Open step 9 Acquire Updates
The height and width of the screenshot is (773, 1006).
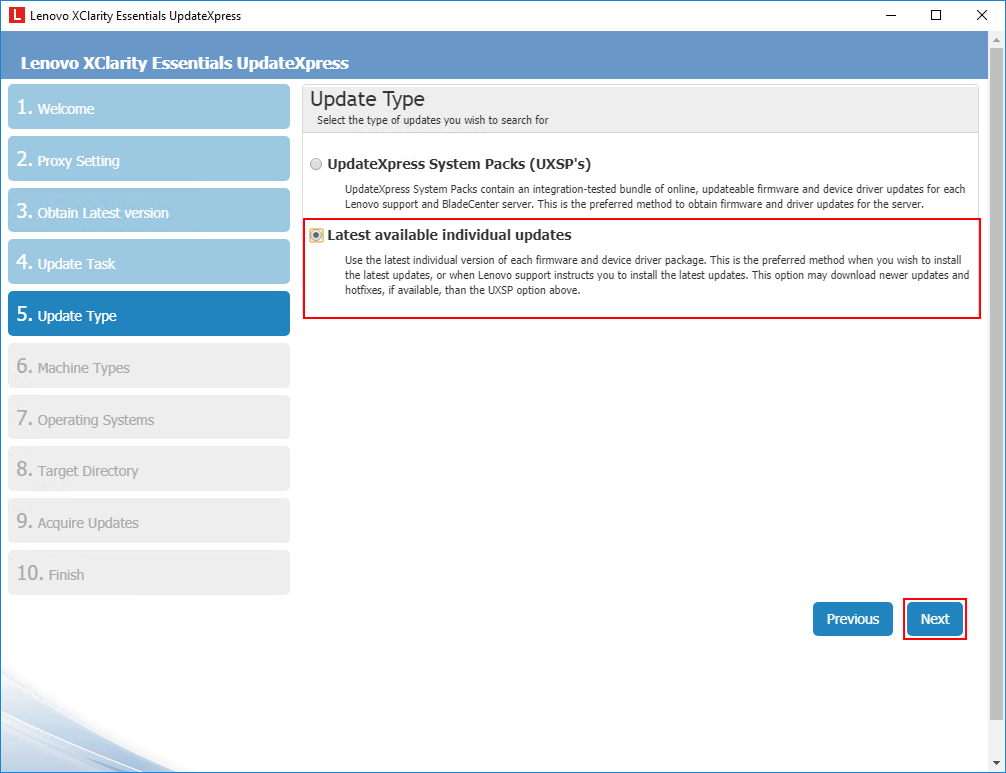tap(149, 521)
